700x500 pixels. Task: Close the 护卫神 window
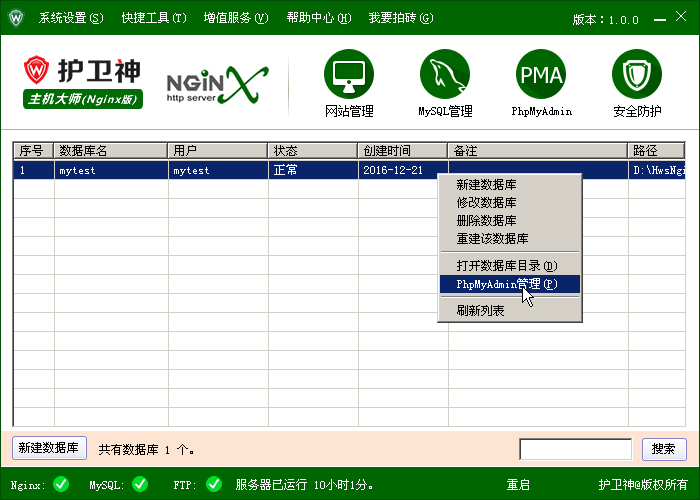[x=681, y=17]
